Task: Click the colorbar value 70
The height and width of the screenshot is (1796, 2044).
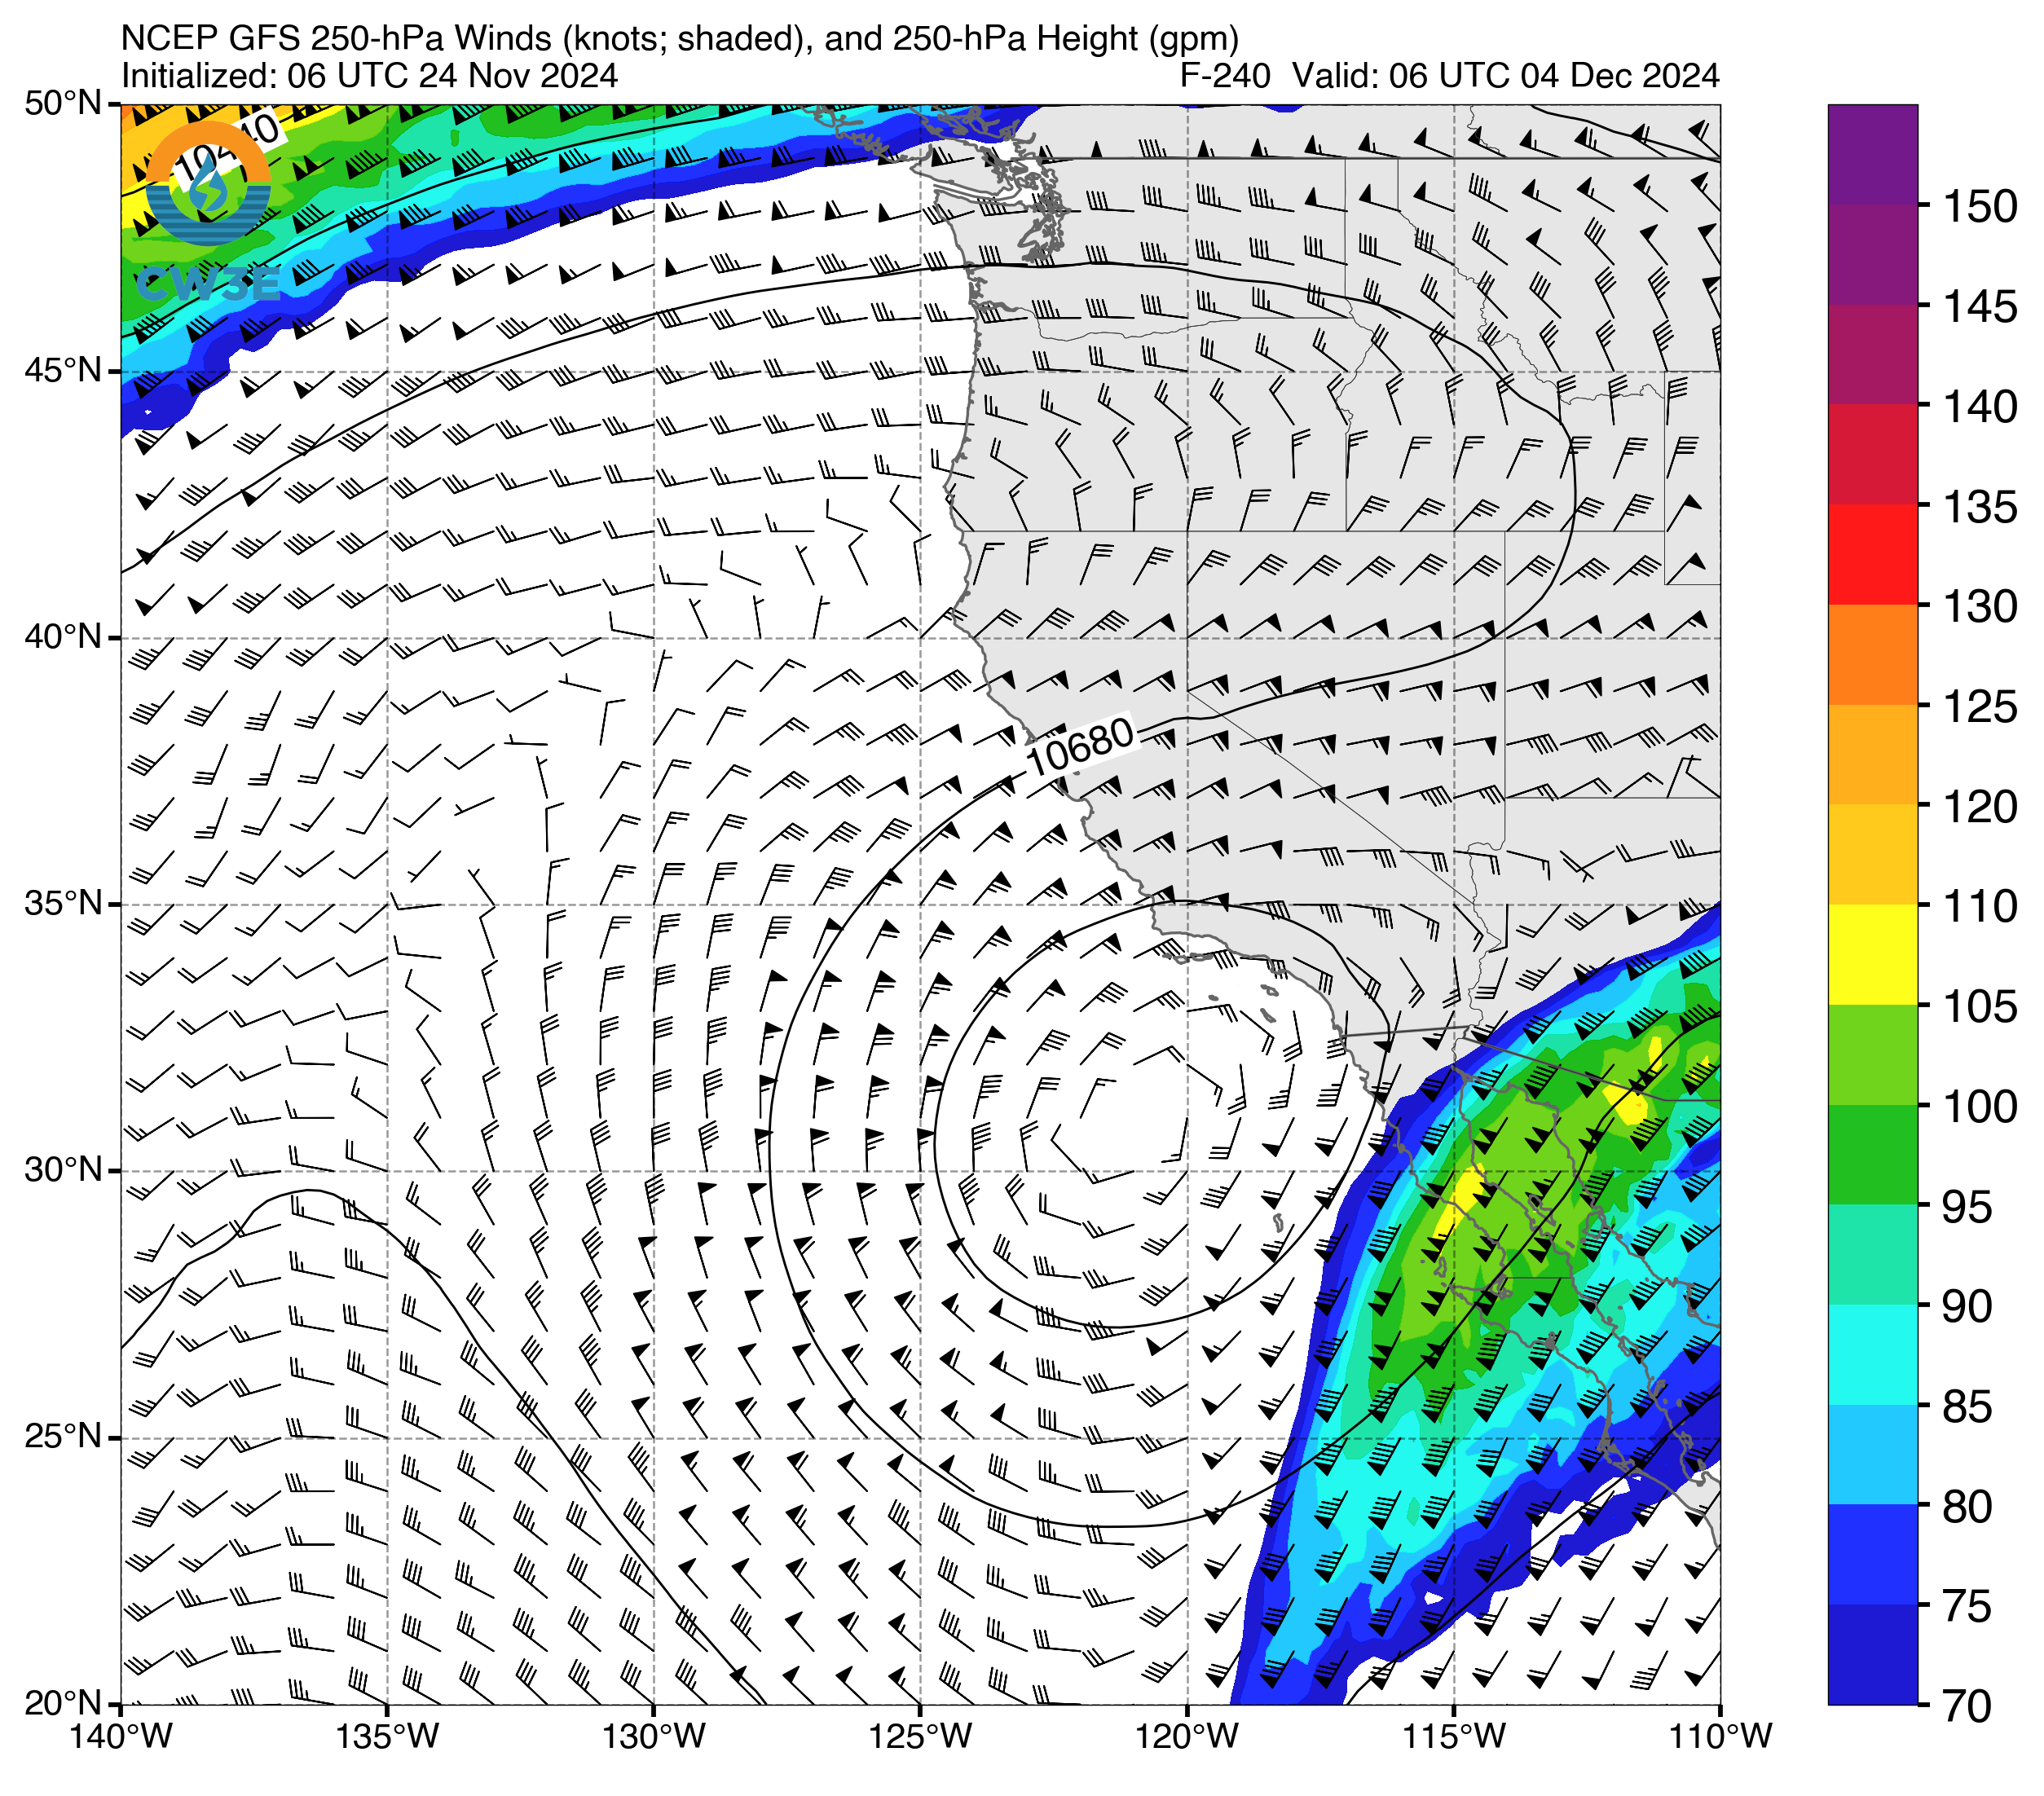Action: click(1966, 1706)
